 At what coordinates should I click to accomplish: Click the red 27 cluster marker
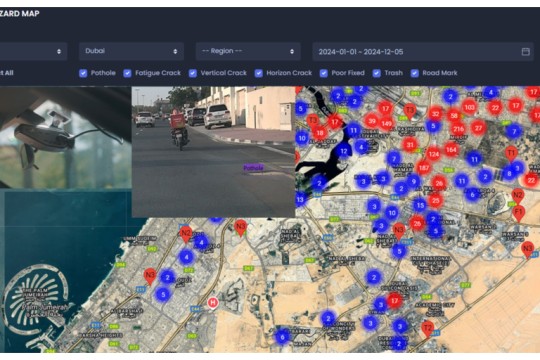[478, 128]
